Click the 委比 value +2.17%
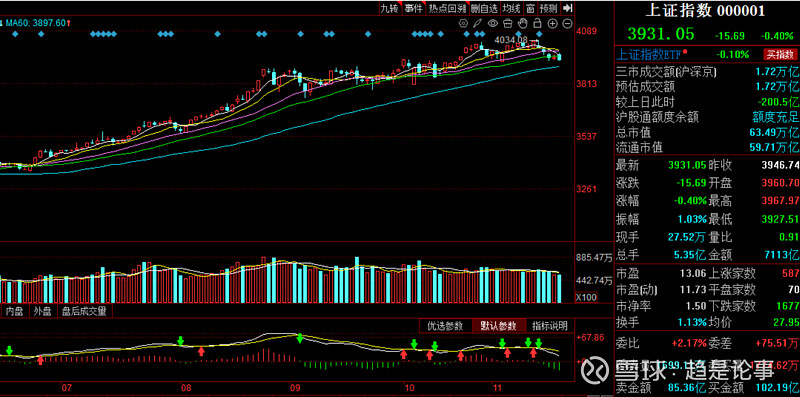This screenshot has height=397, width=800. (x=689, y=343)
